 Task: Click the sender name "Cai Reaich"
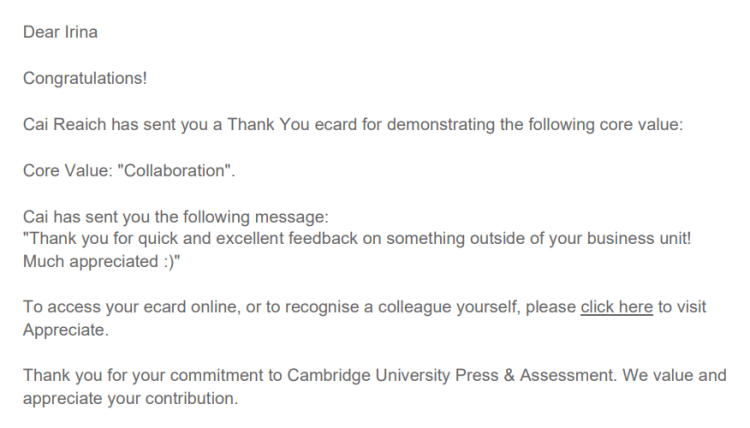[x=60, y=123]
